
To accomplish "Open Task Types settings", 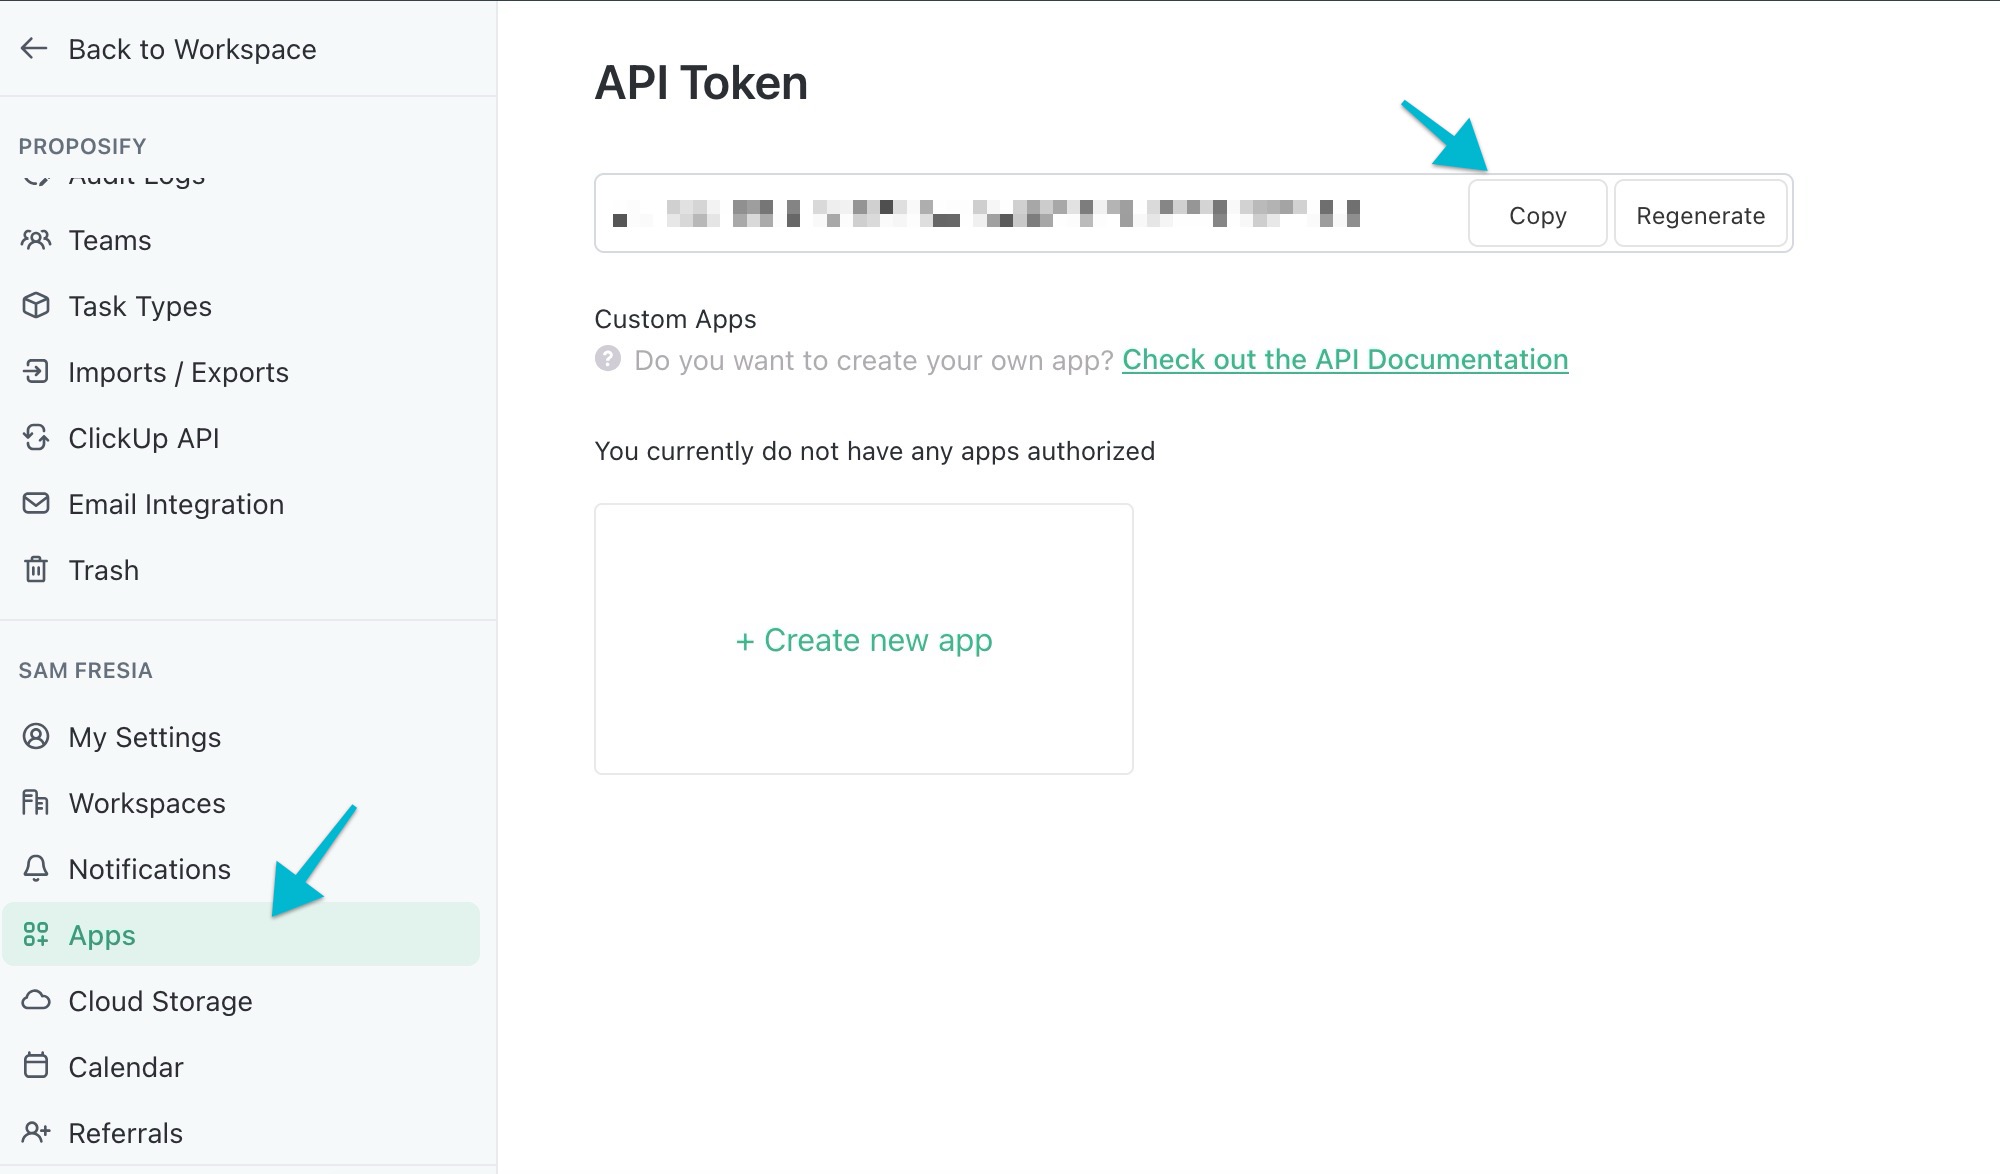I will pyautogui.click(x=140, y=306).
